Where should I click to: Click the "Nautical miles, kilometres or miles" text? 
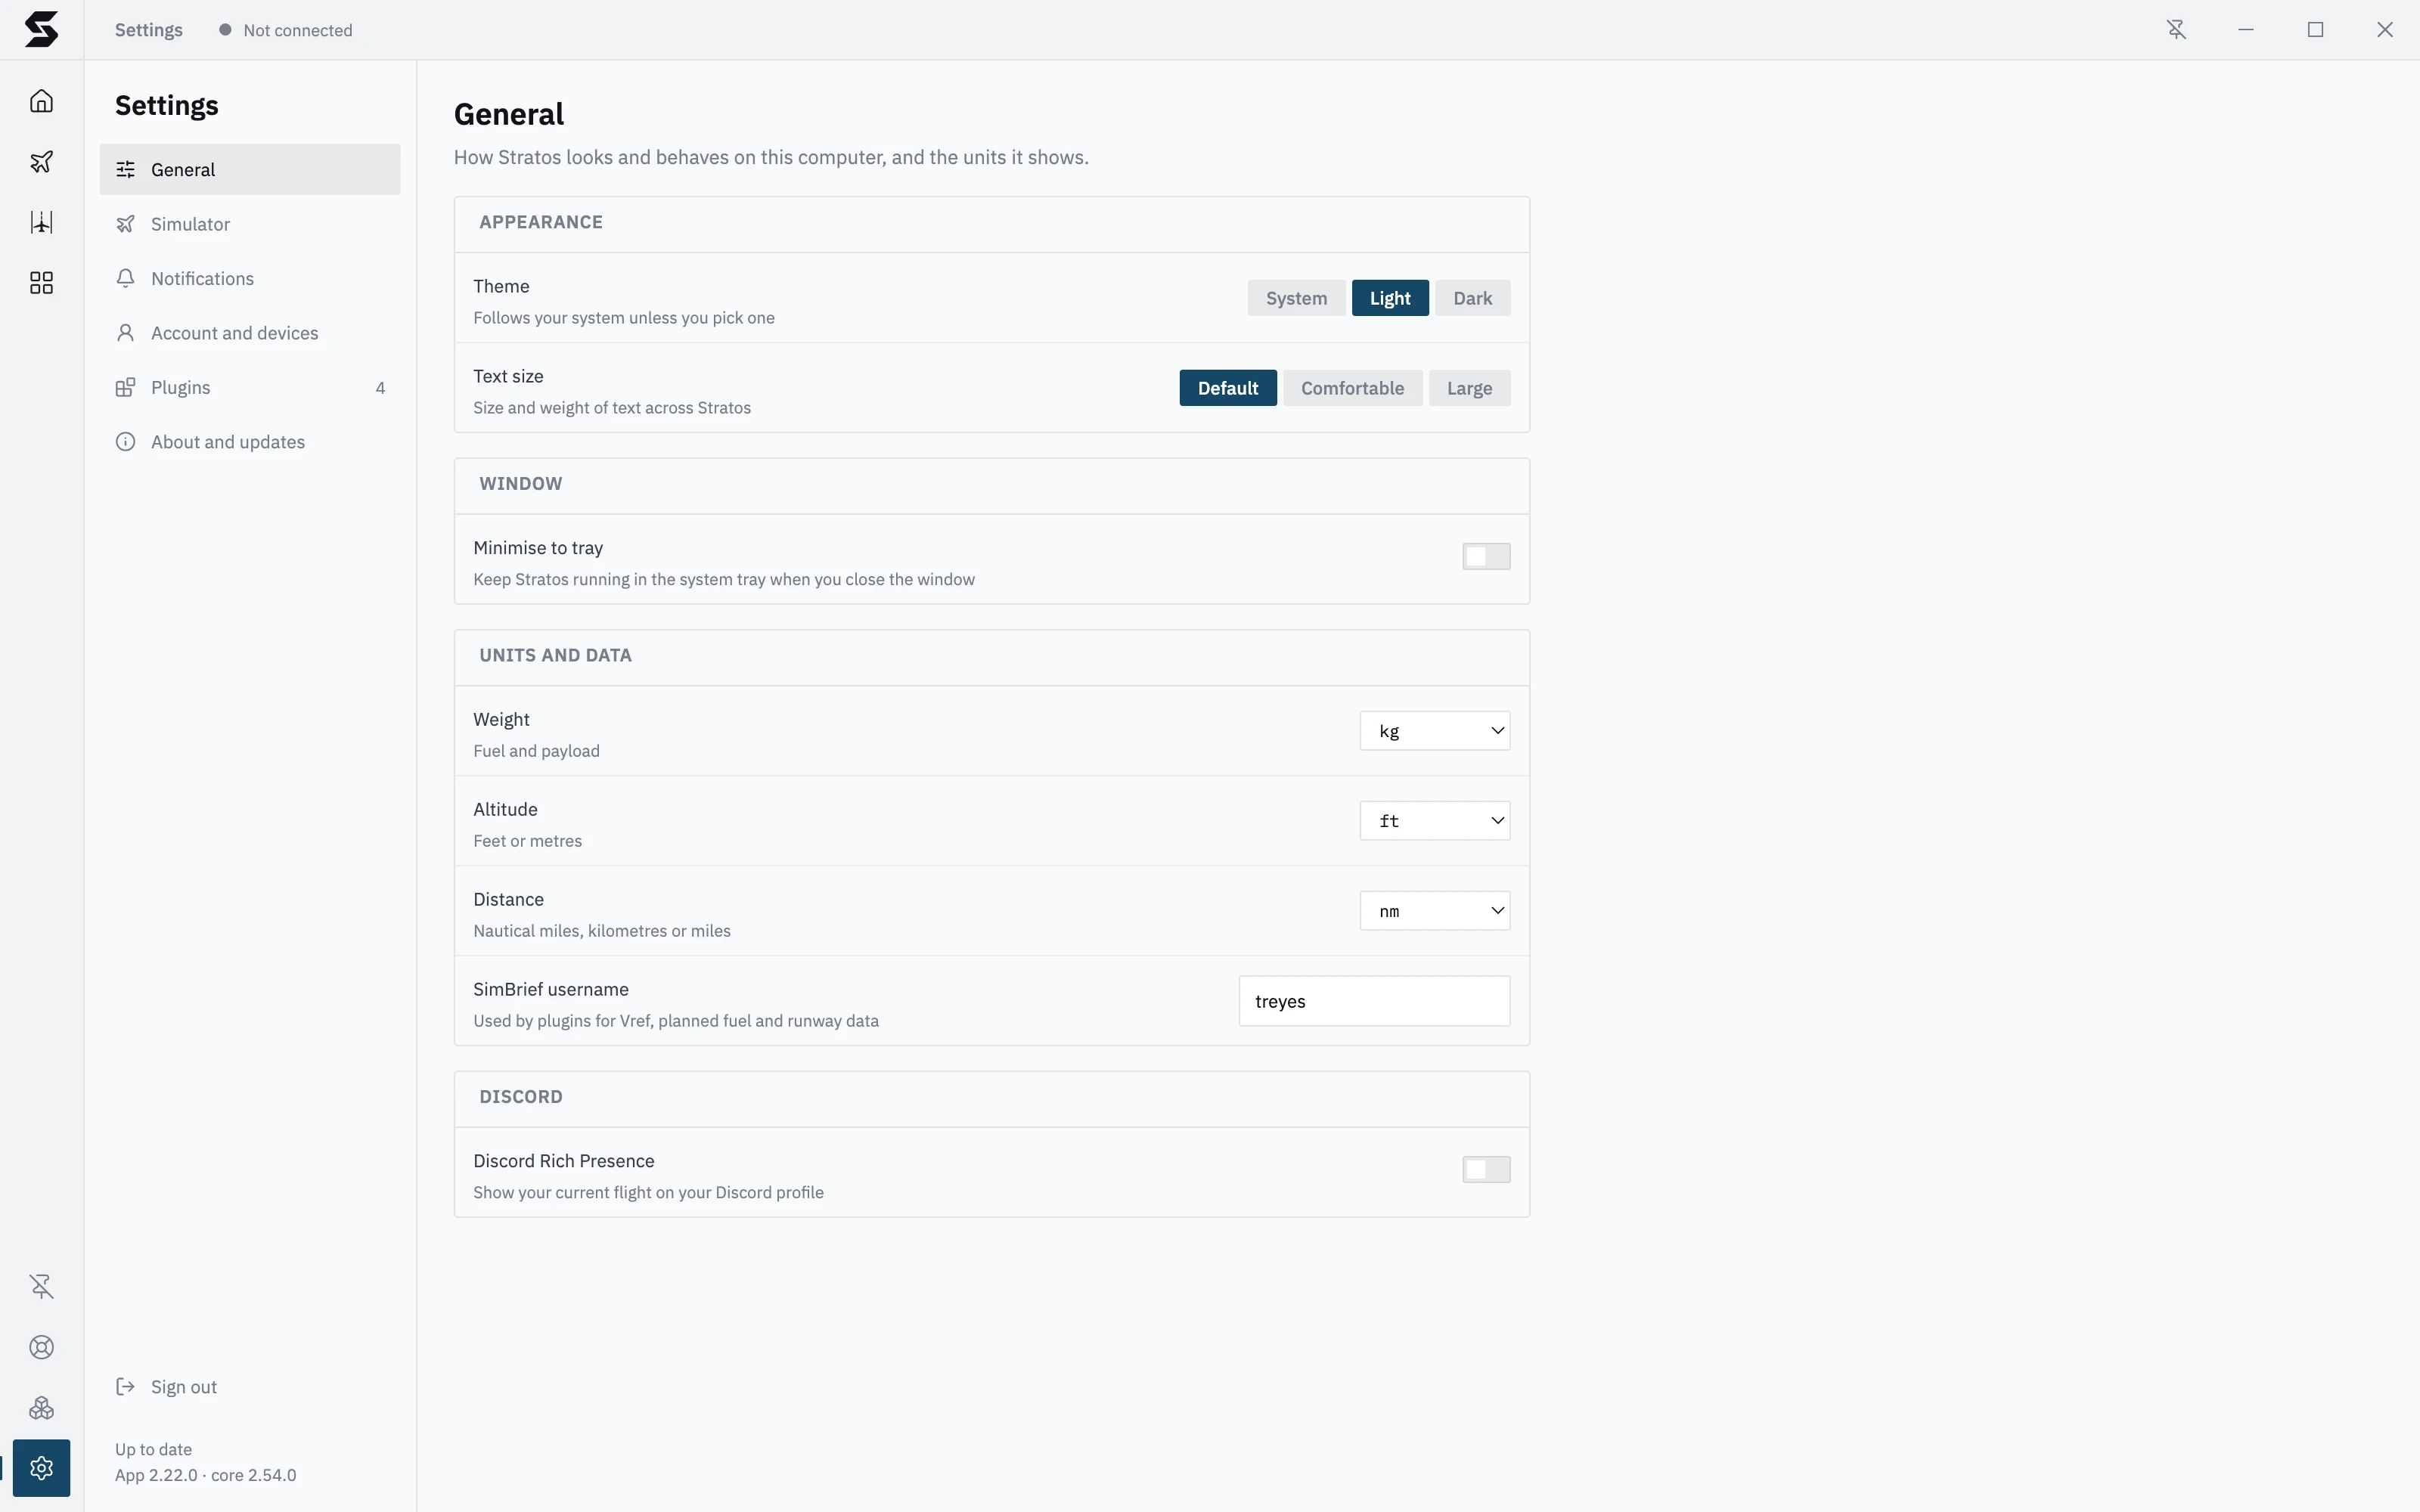click(x=602, y=931)
